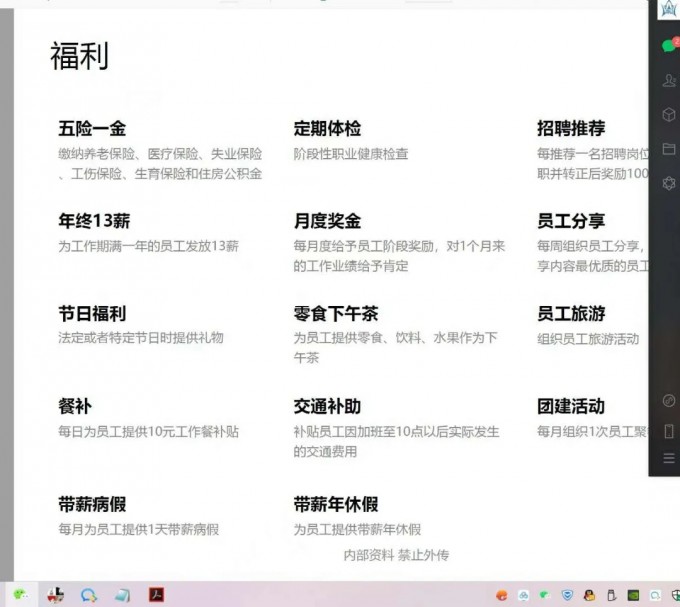Click QQ penguin tray icon
680x607 pixels.
(589, 595)
